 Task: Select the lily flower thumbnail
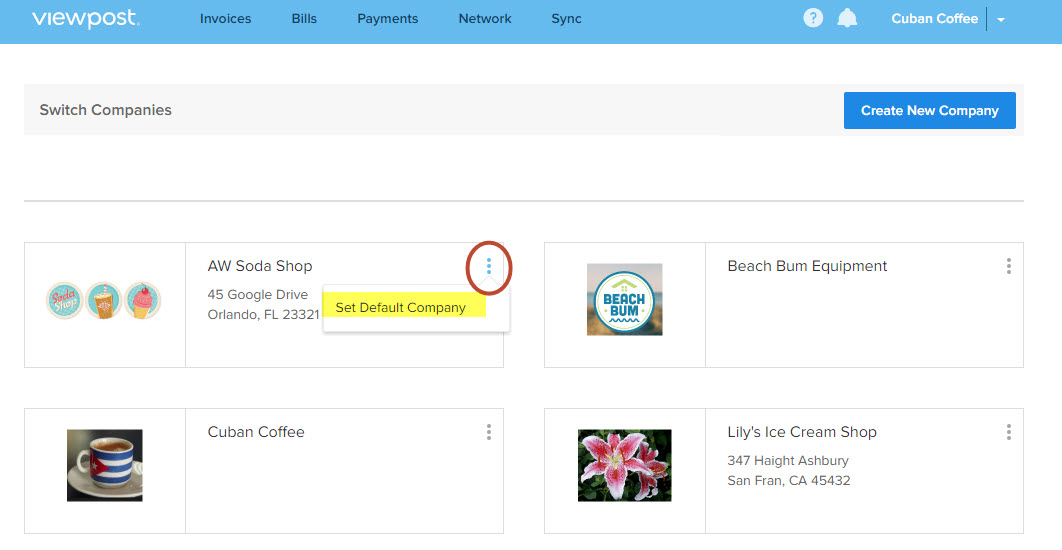click(x=624, y=465)
